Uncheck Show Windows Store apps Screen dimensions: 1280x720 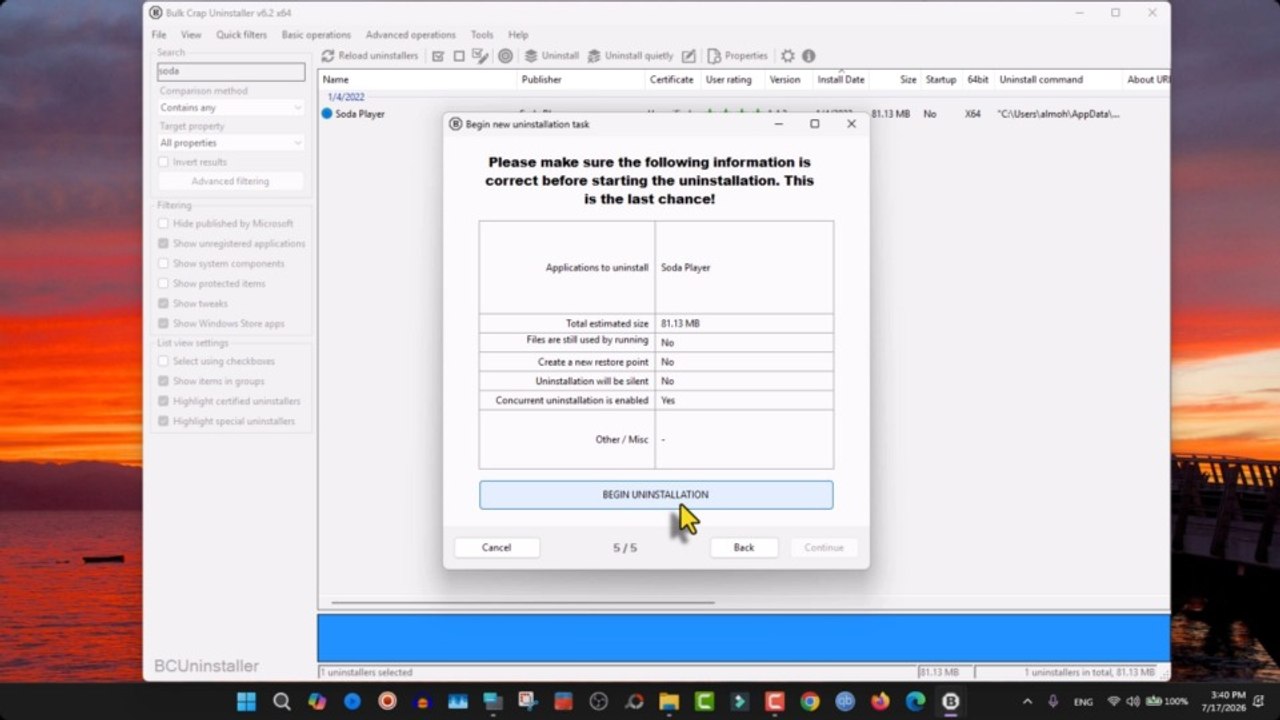(164, 324)
